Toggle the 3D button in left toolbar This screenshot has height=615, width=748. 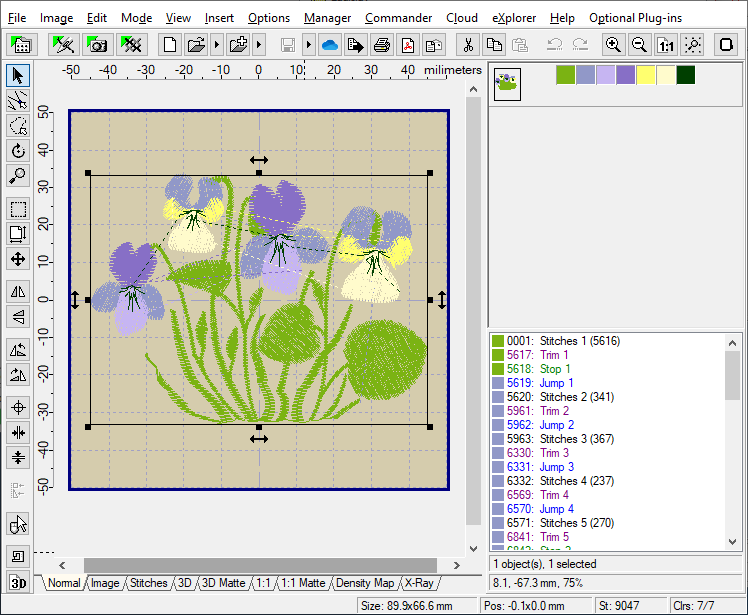click(17, 582)
